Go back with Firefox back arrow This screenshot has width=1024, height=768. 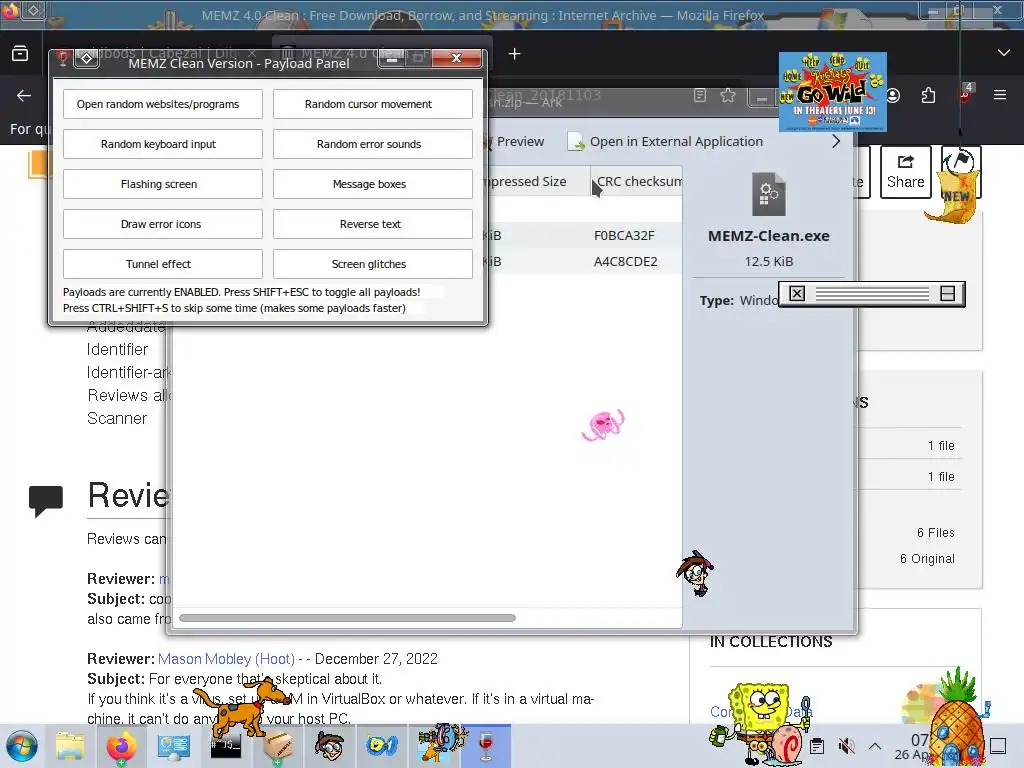point(24,96)
